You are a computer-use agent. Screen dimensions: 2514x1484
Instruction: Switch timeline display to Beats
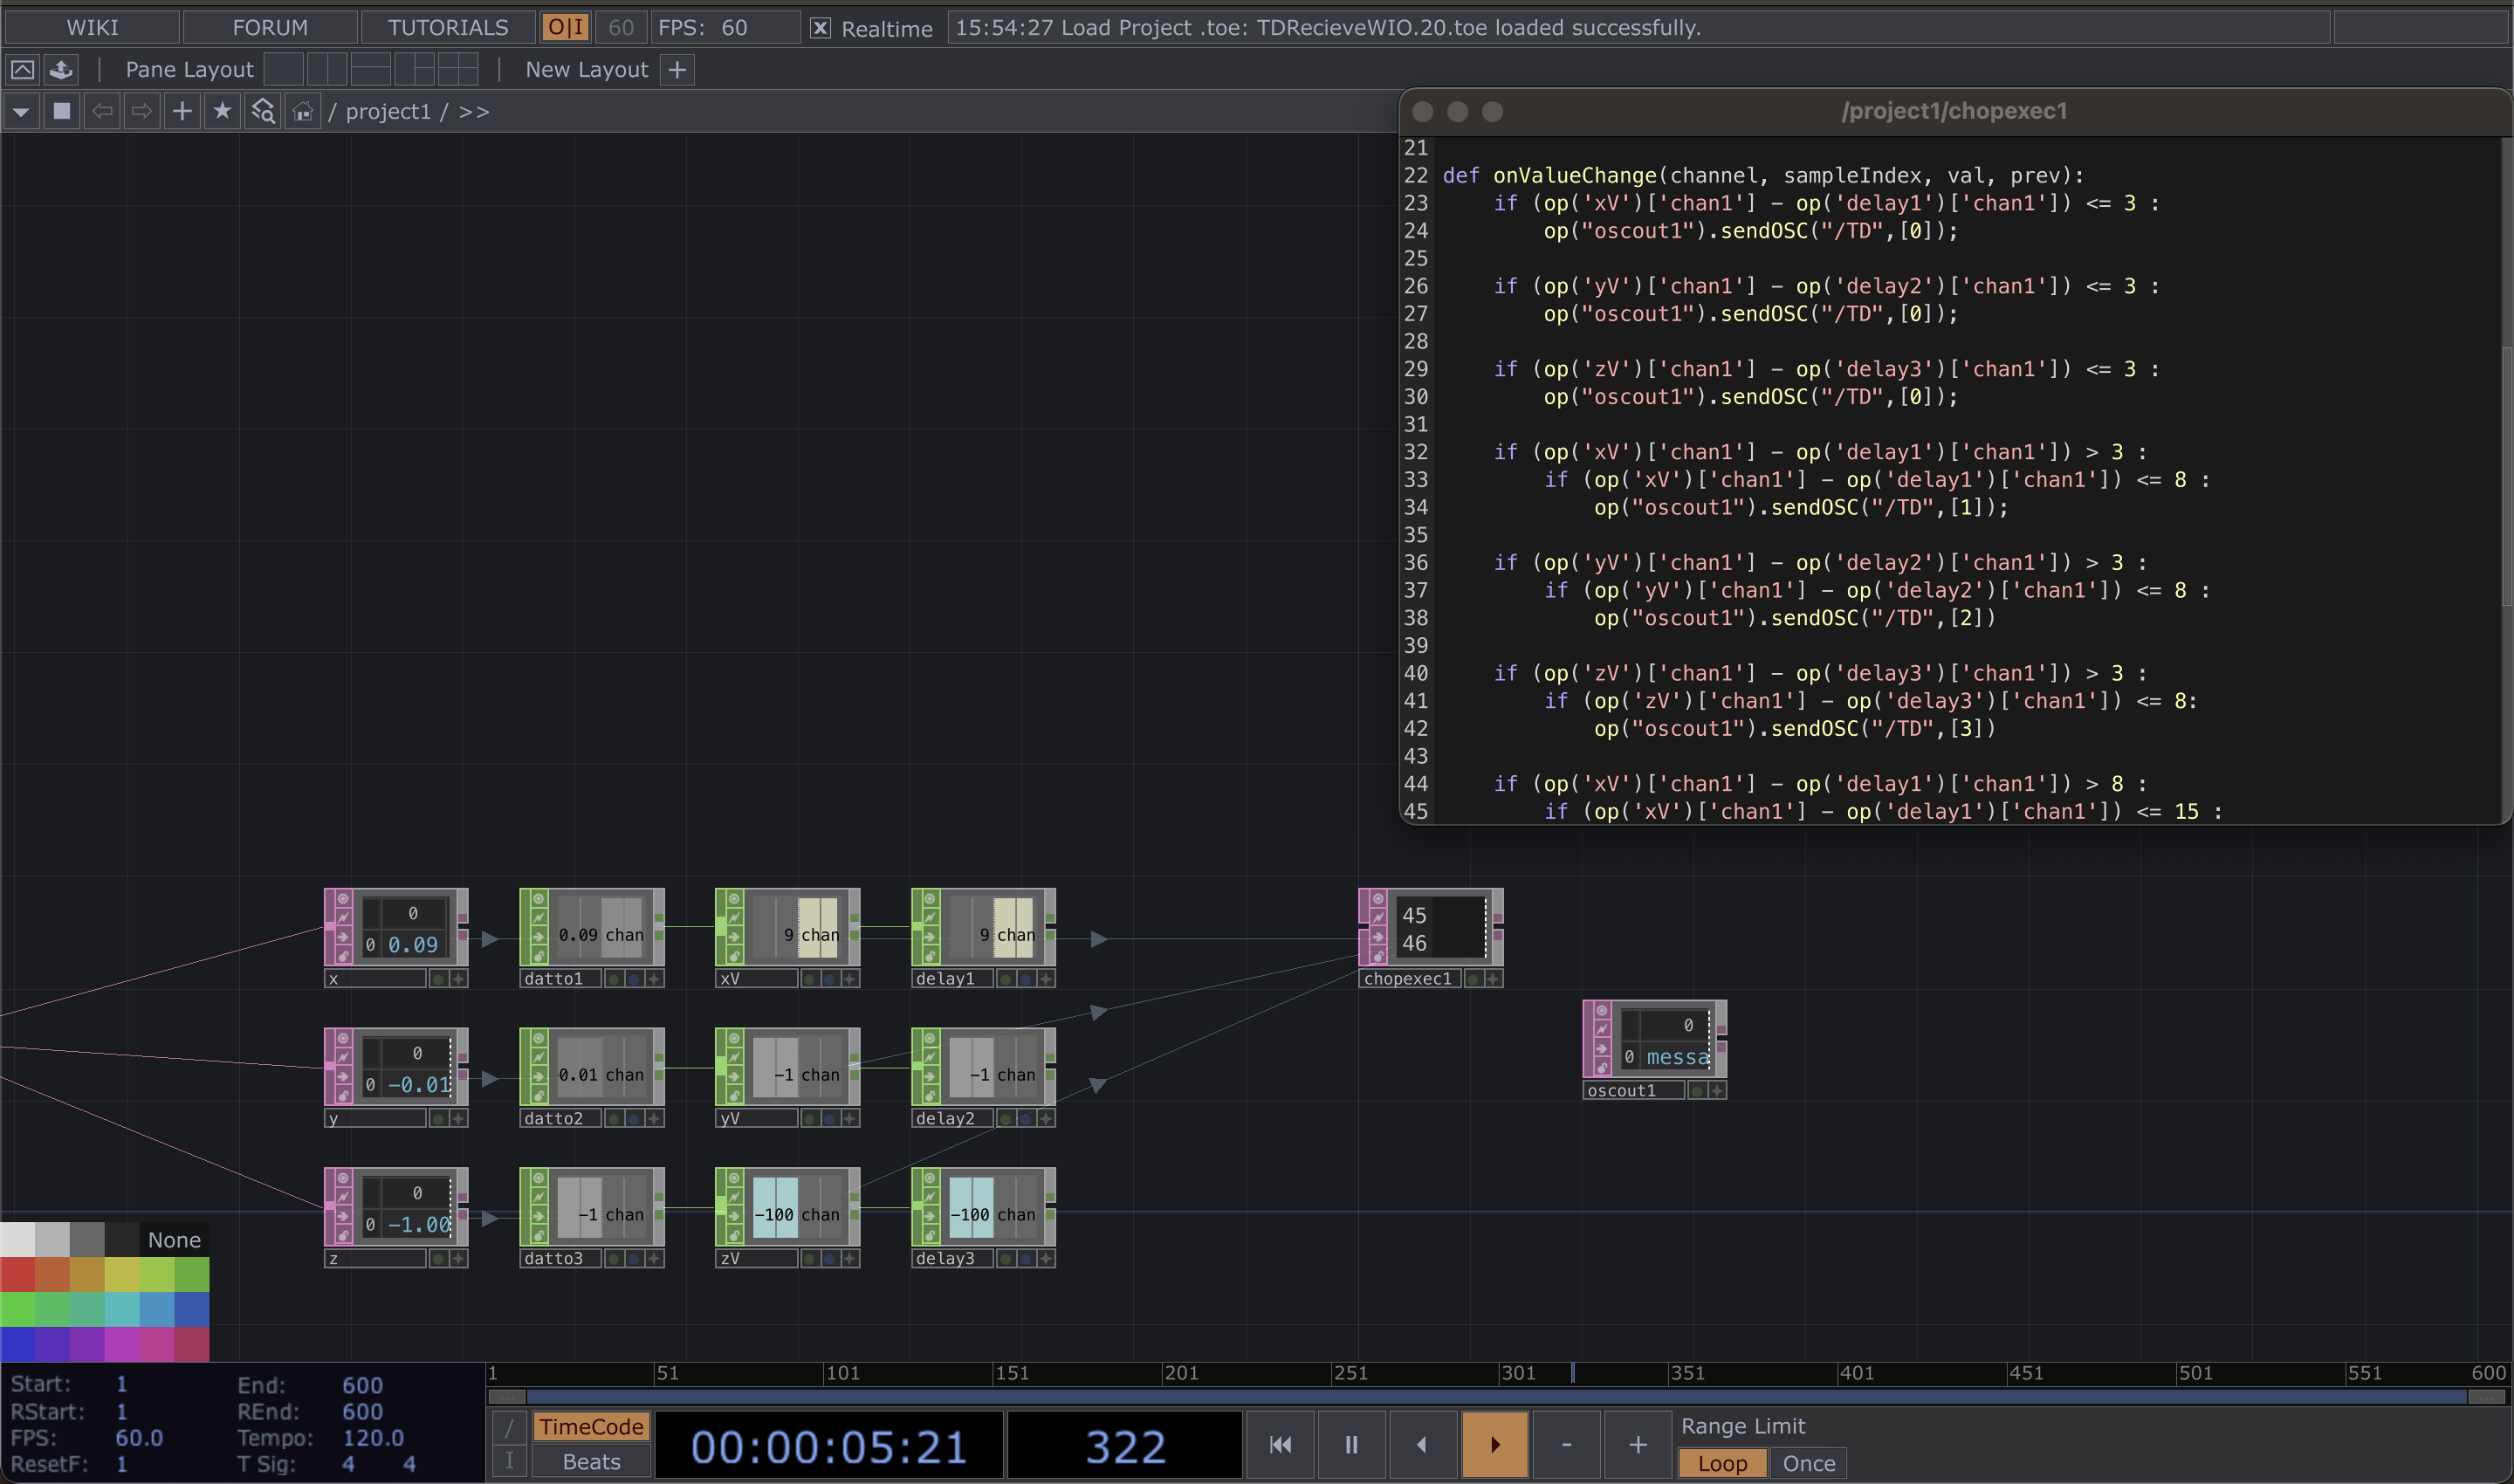click(591, 1461)
